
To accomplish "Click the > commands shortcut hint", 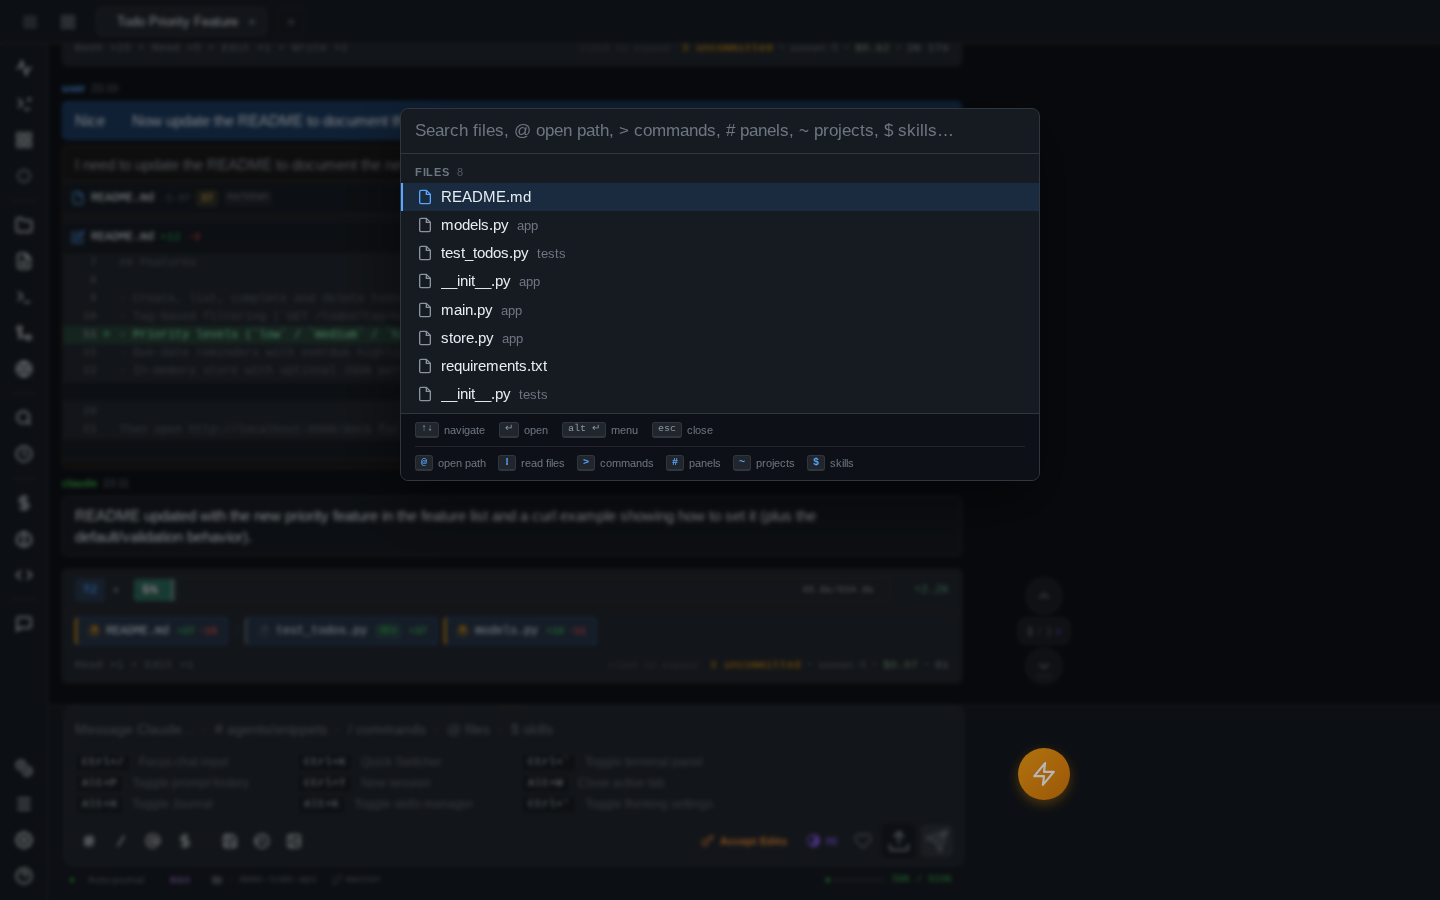I will point(615,463).
